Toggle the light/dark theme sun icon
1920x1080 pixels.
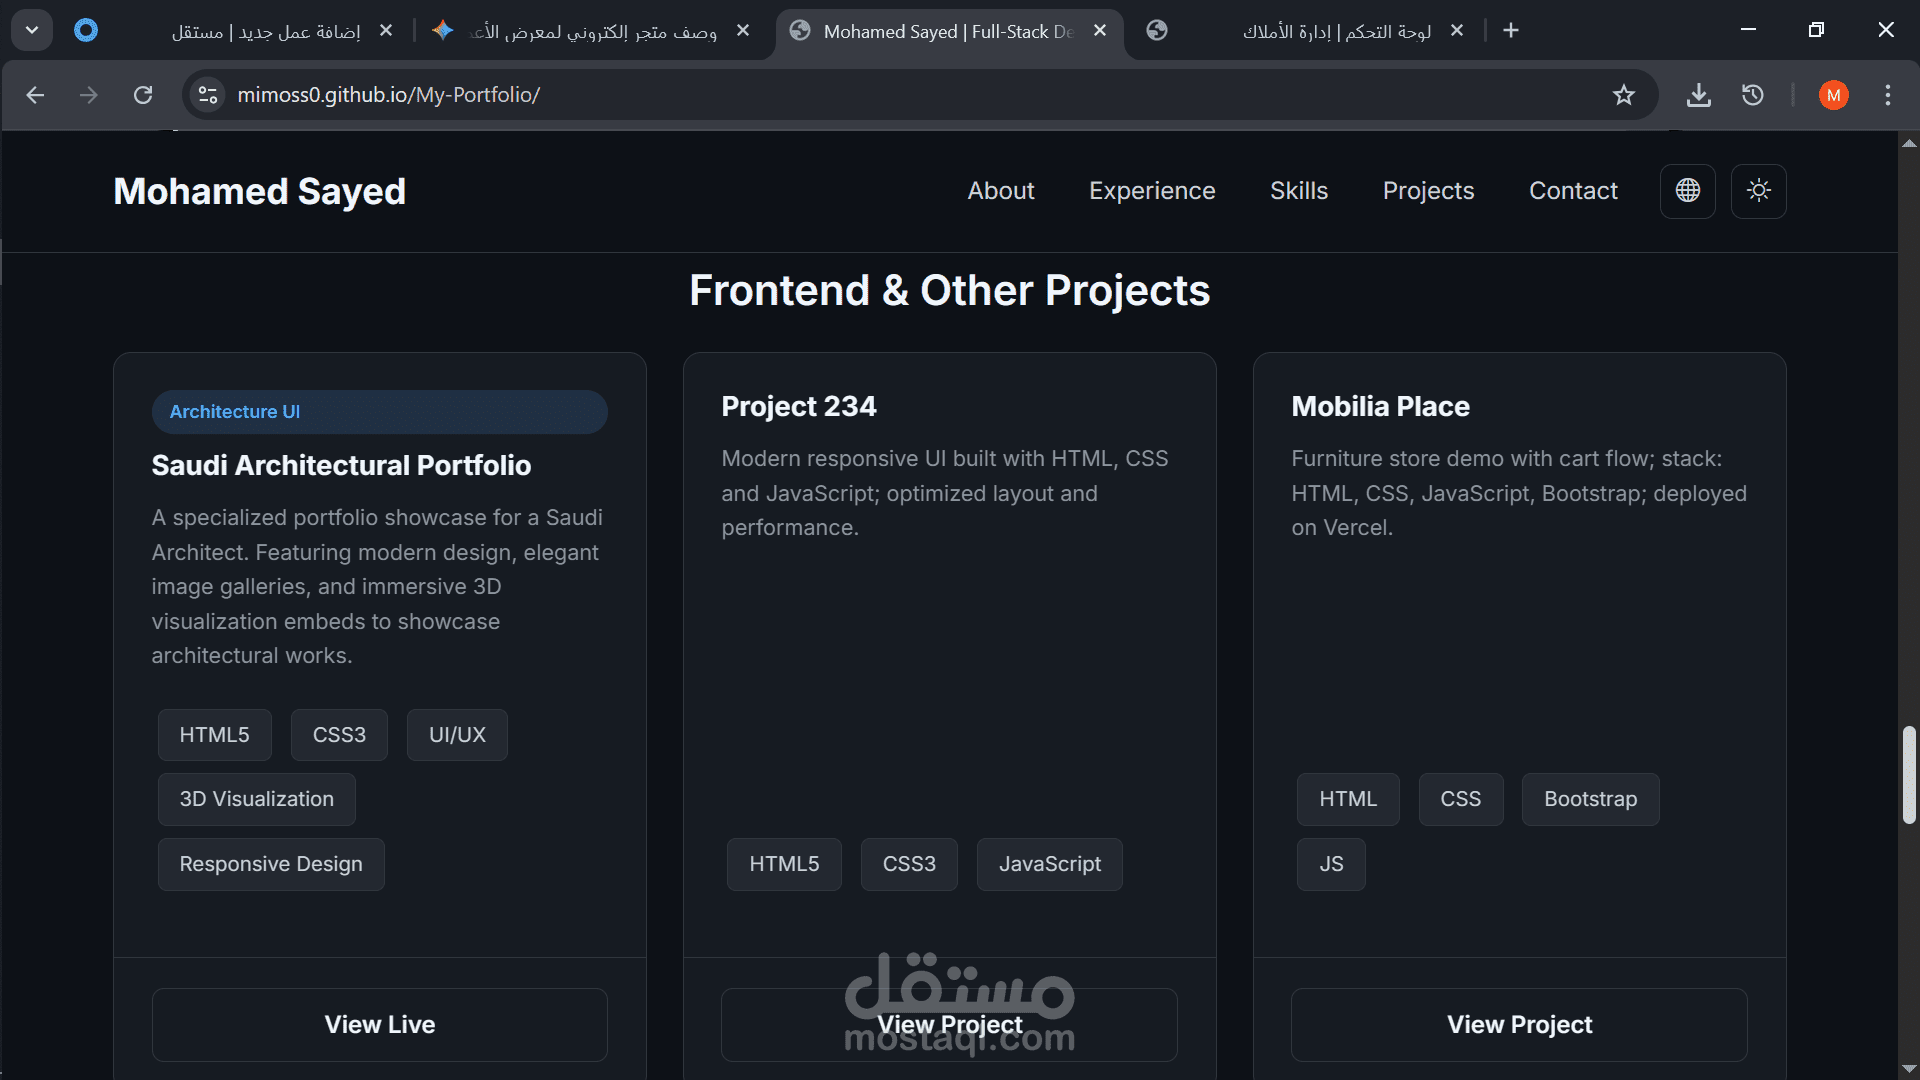click(x=1759, y=191)
